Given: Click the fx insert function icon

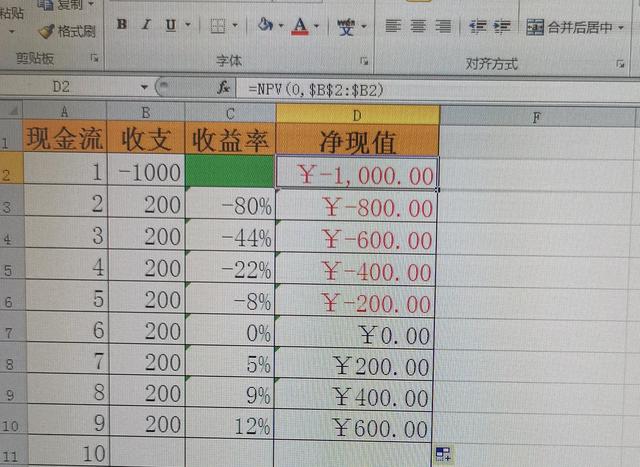Looking at the screenshot, I should (223, 87).
